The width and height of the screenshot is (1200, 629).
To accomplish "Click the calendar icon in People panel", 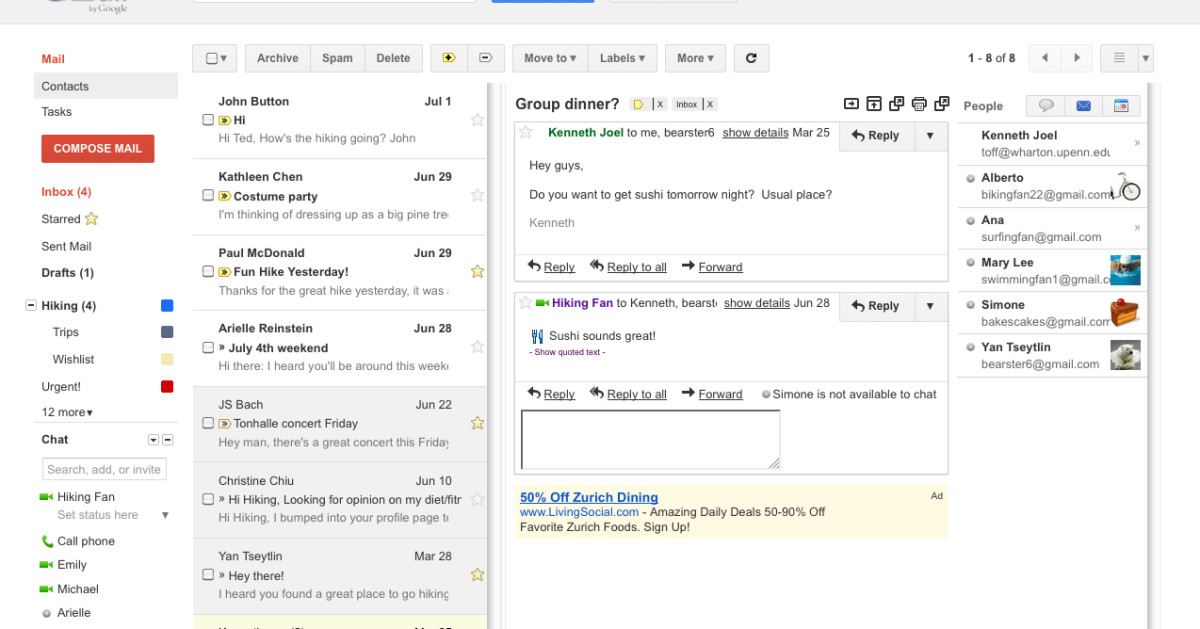I will coord(1121,106).
